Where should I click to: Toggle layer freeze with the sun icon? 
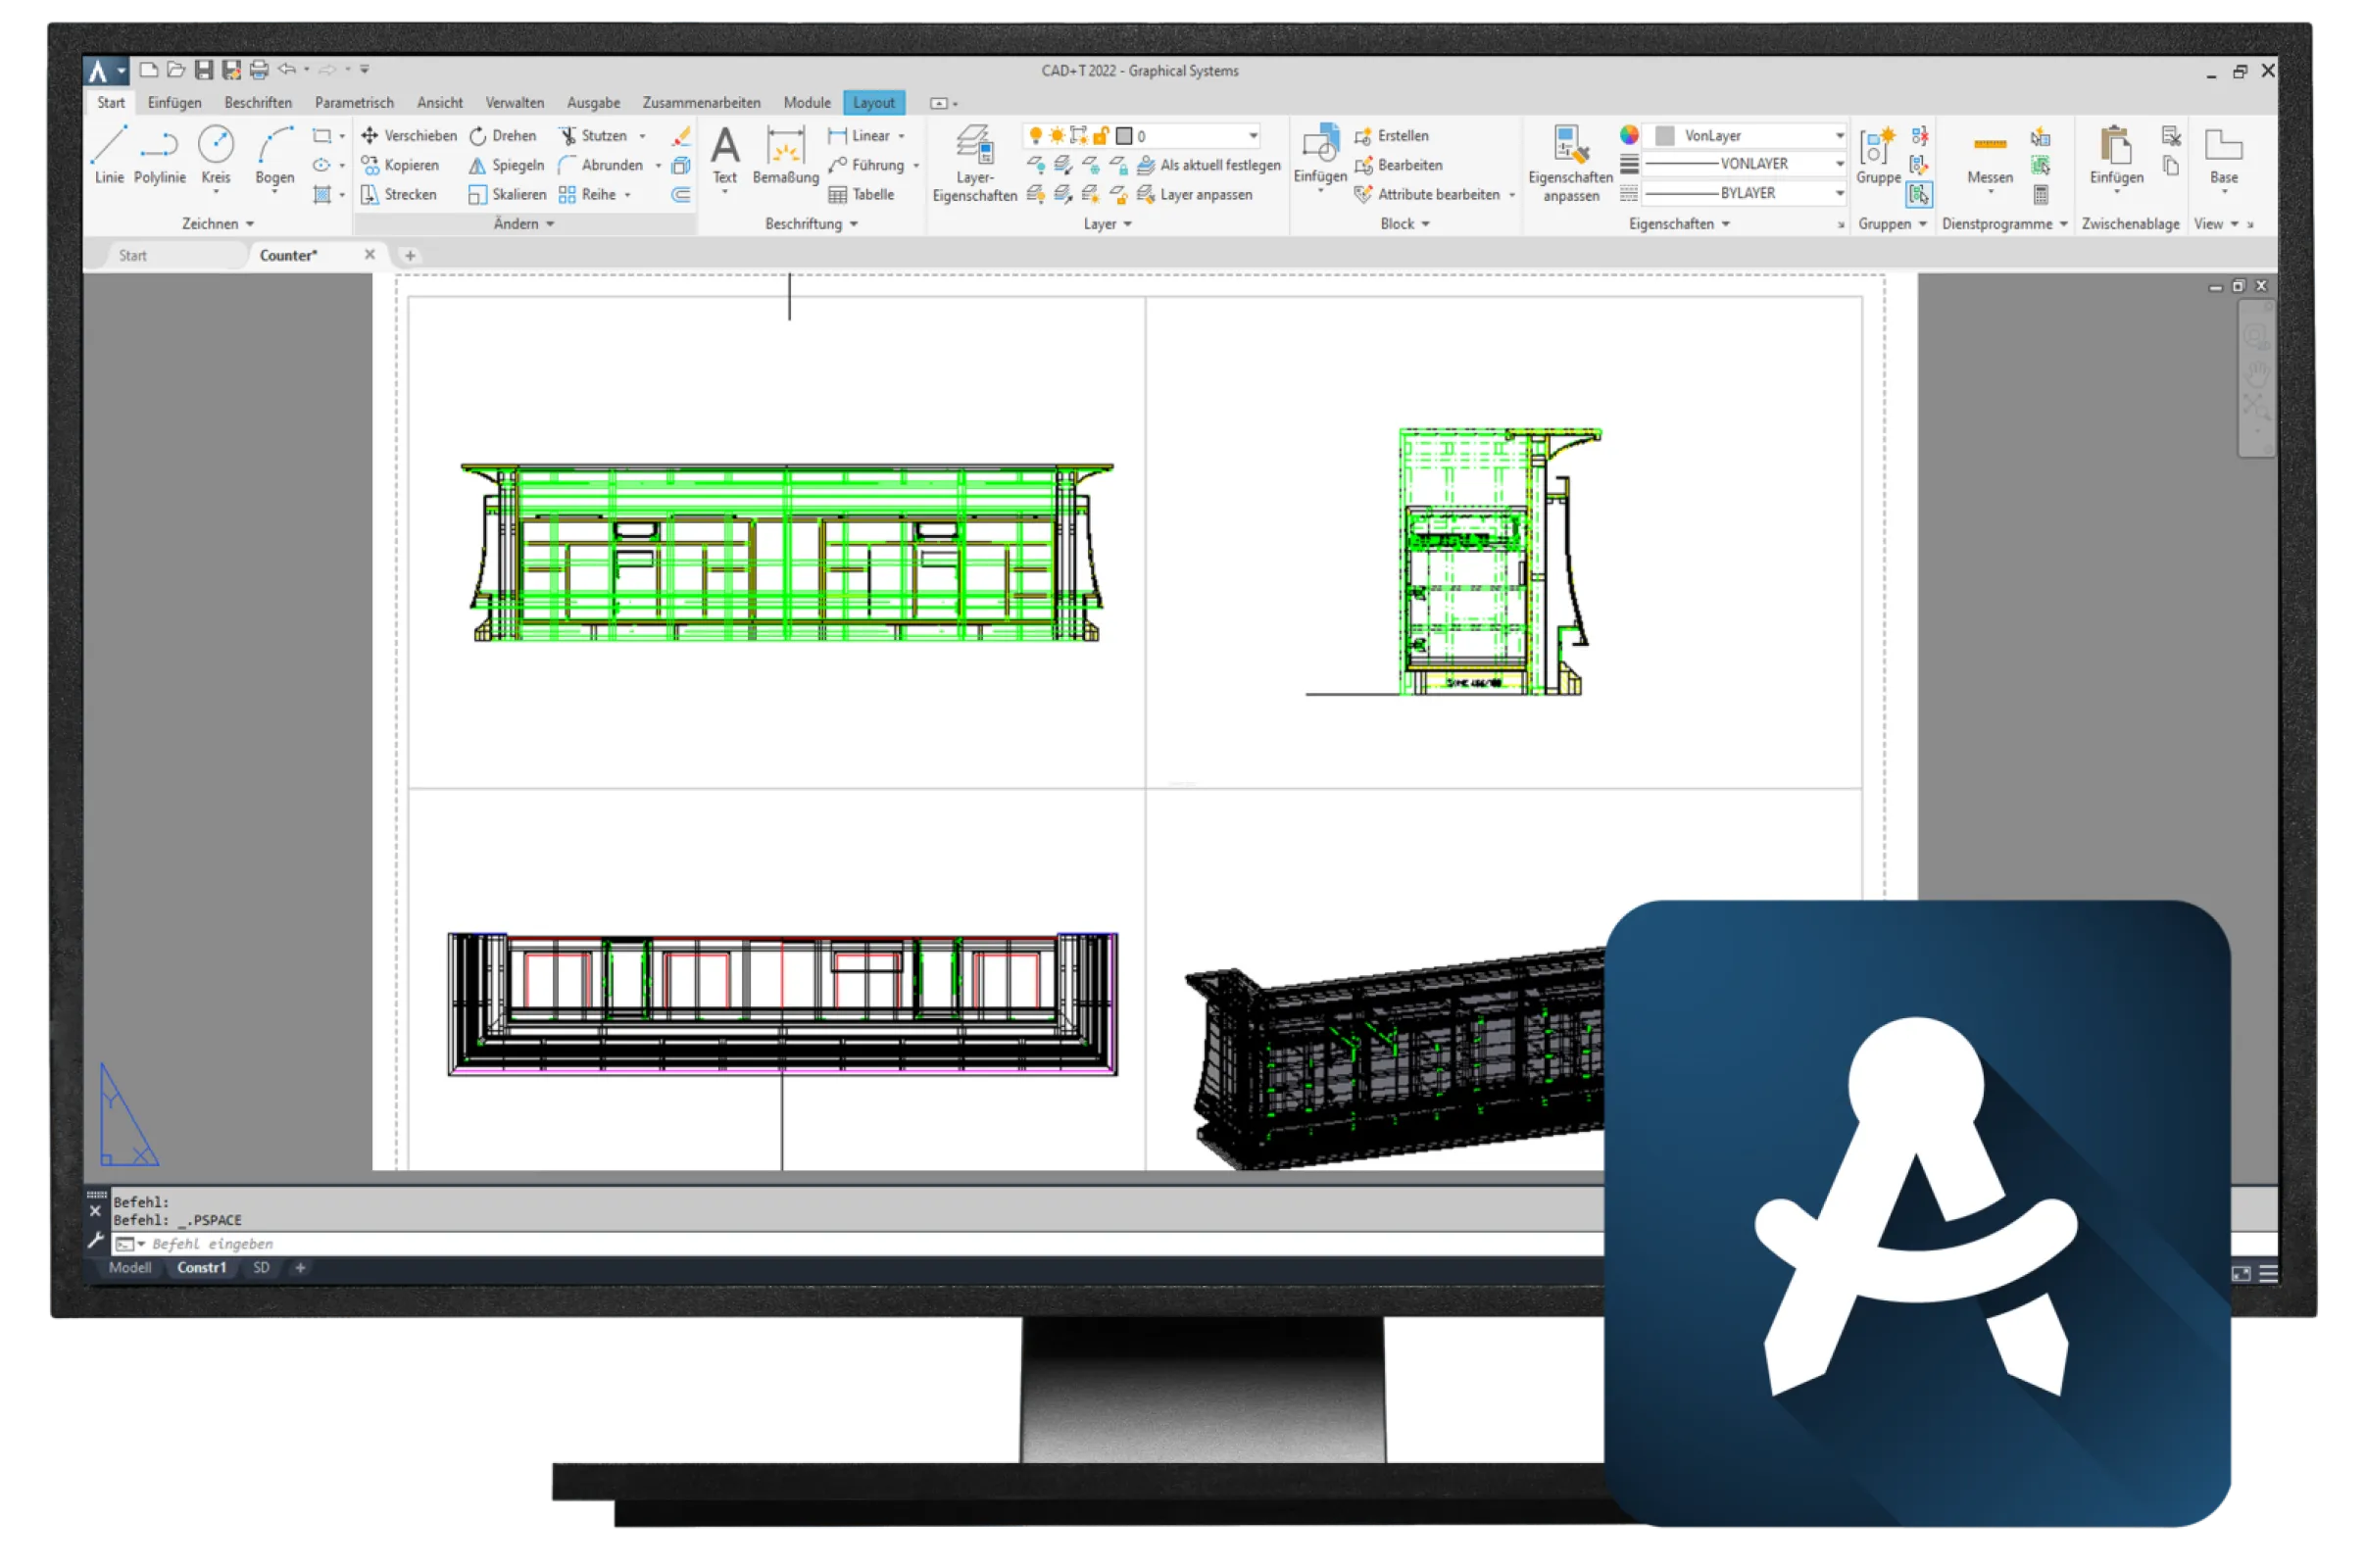click(x=1058, y=136)
